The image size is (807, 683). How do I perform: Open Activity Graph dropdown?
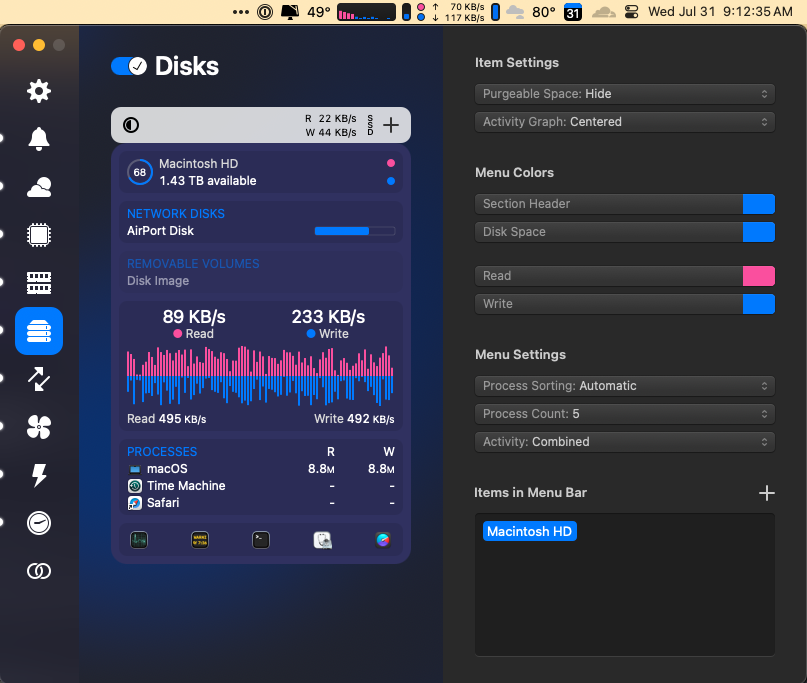(x=625, y=122)
